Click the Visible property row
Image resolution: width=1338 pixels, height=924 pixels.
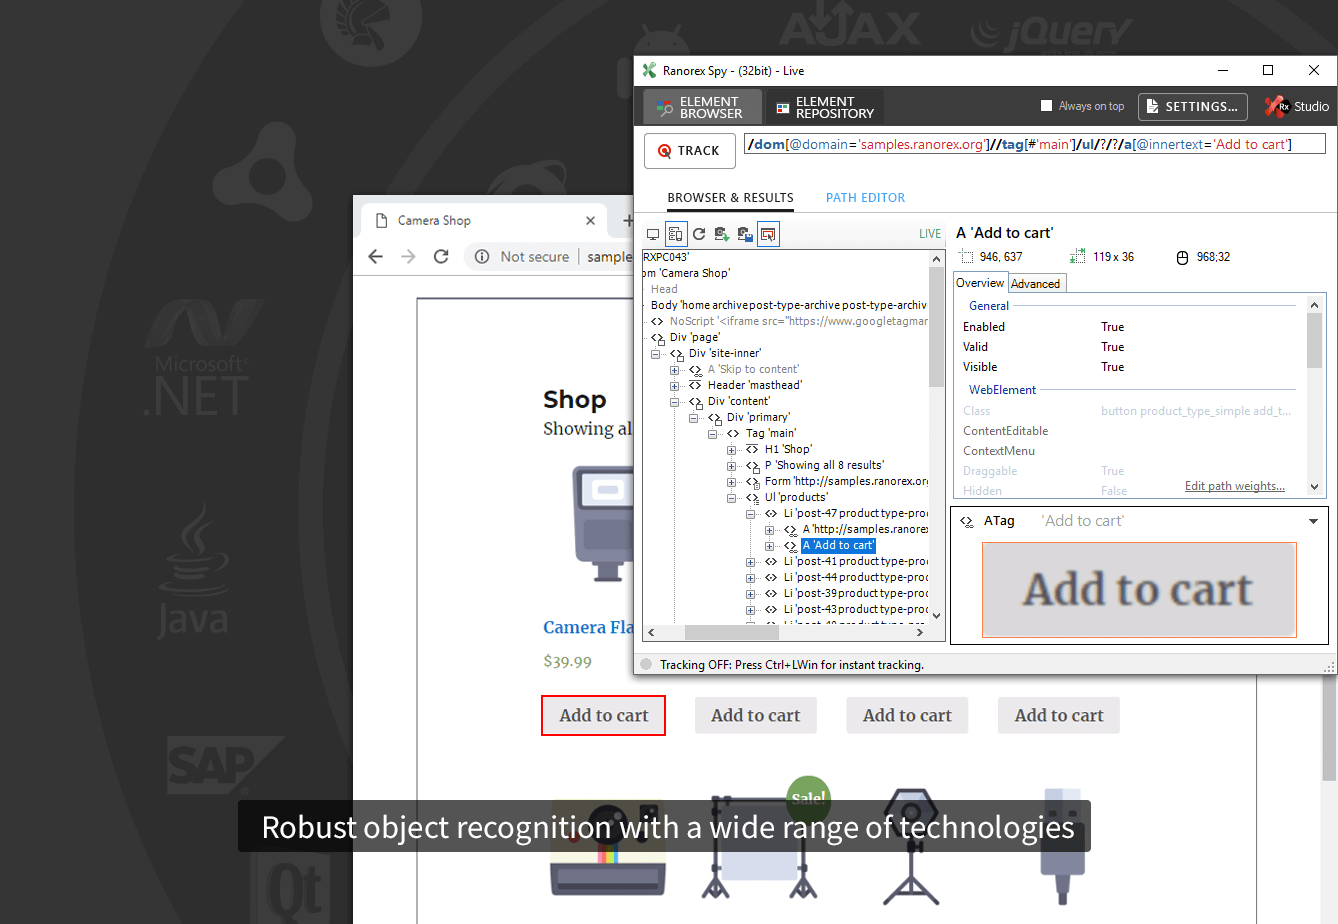[1129, 367]
